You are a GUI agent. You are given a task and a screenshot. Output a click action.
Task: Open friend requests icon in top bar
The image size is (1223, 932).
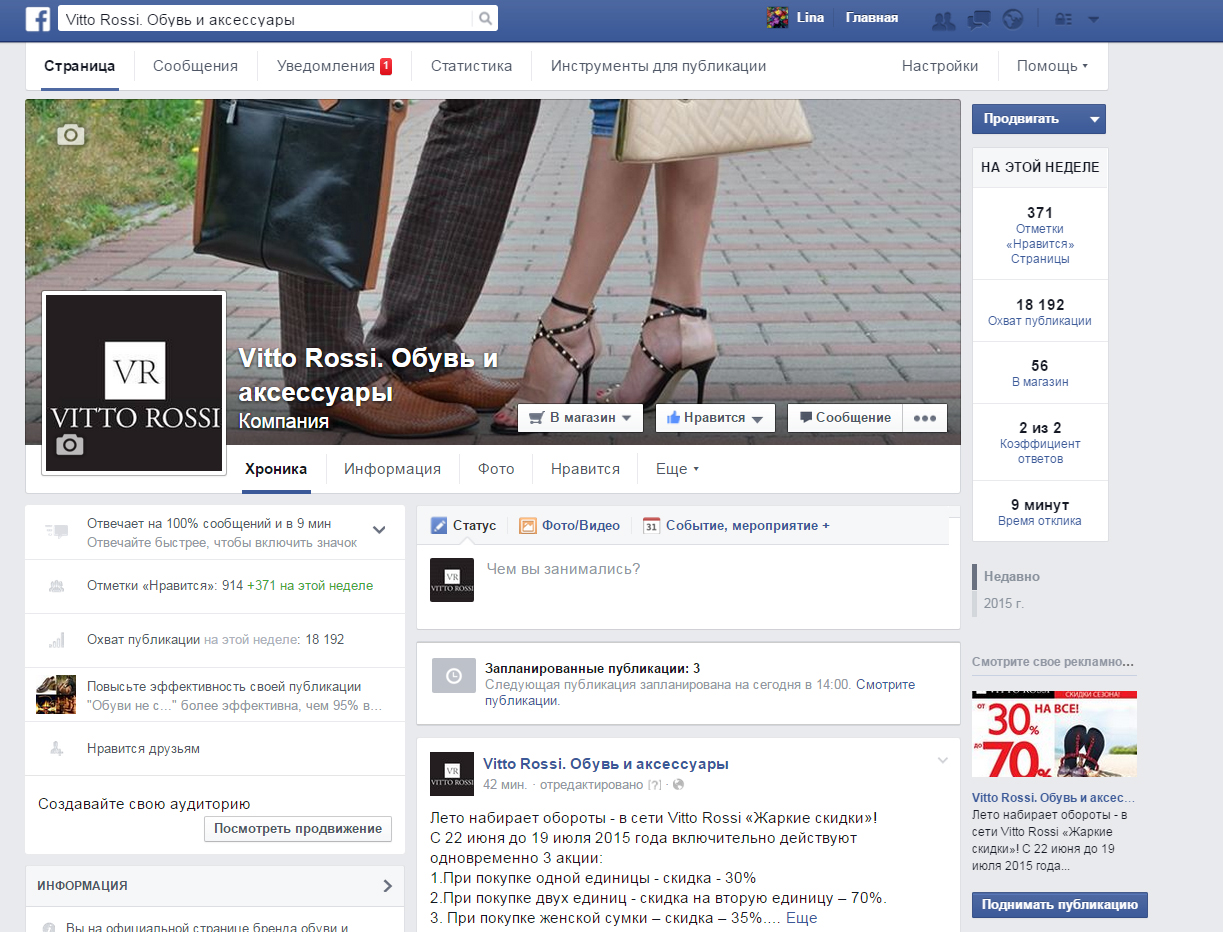point(942,18)
